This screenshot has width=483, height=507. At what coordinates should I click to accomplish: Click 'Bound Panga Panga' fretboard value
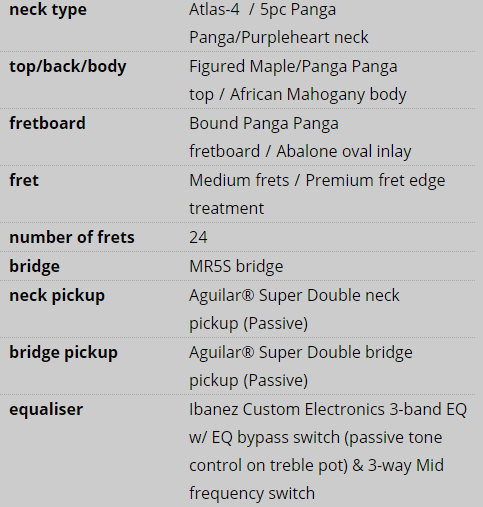click(264, 123)
